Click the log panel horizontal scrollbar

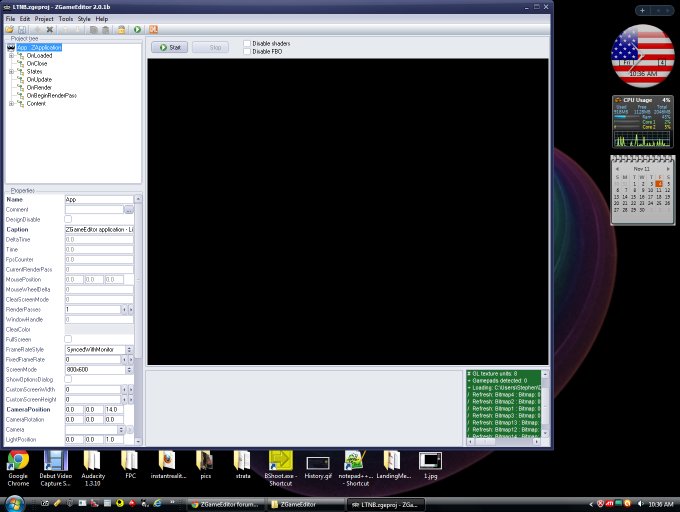click(503, 441)
